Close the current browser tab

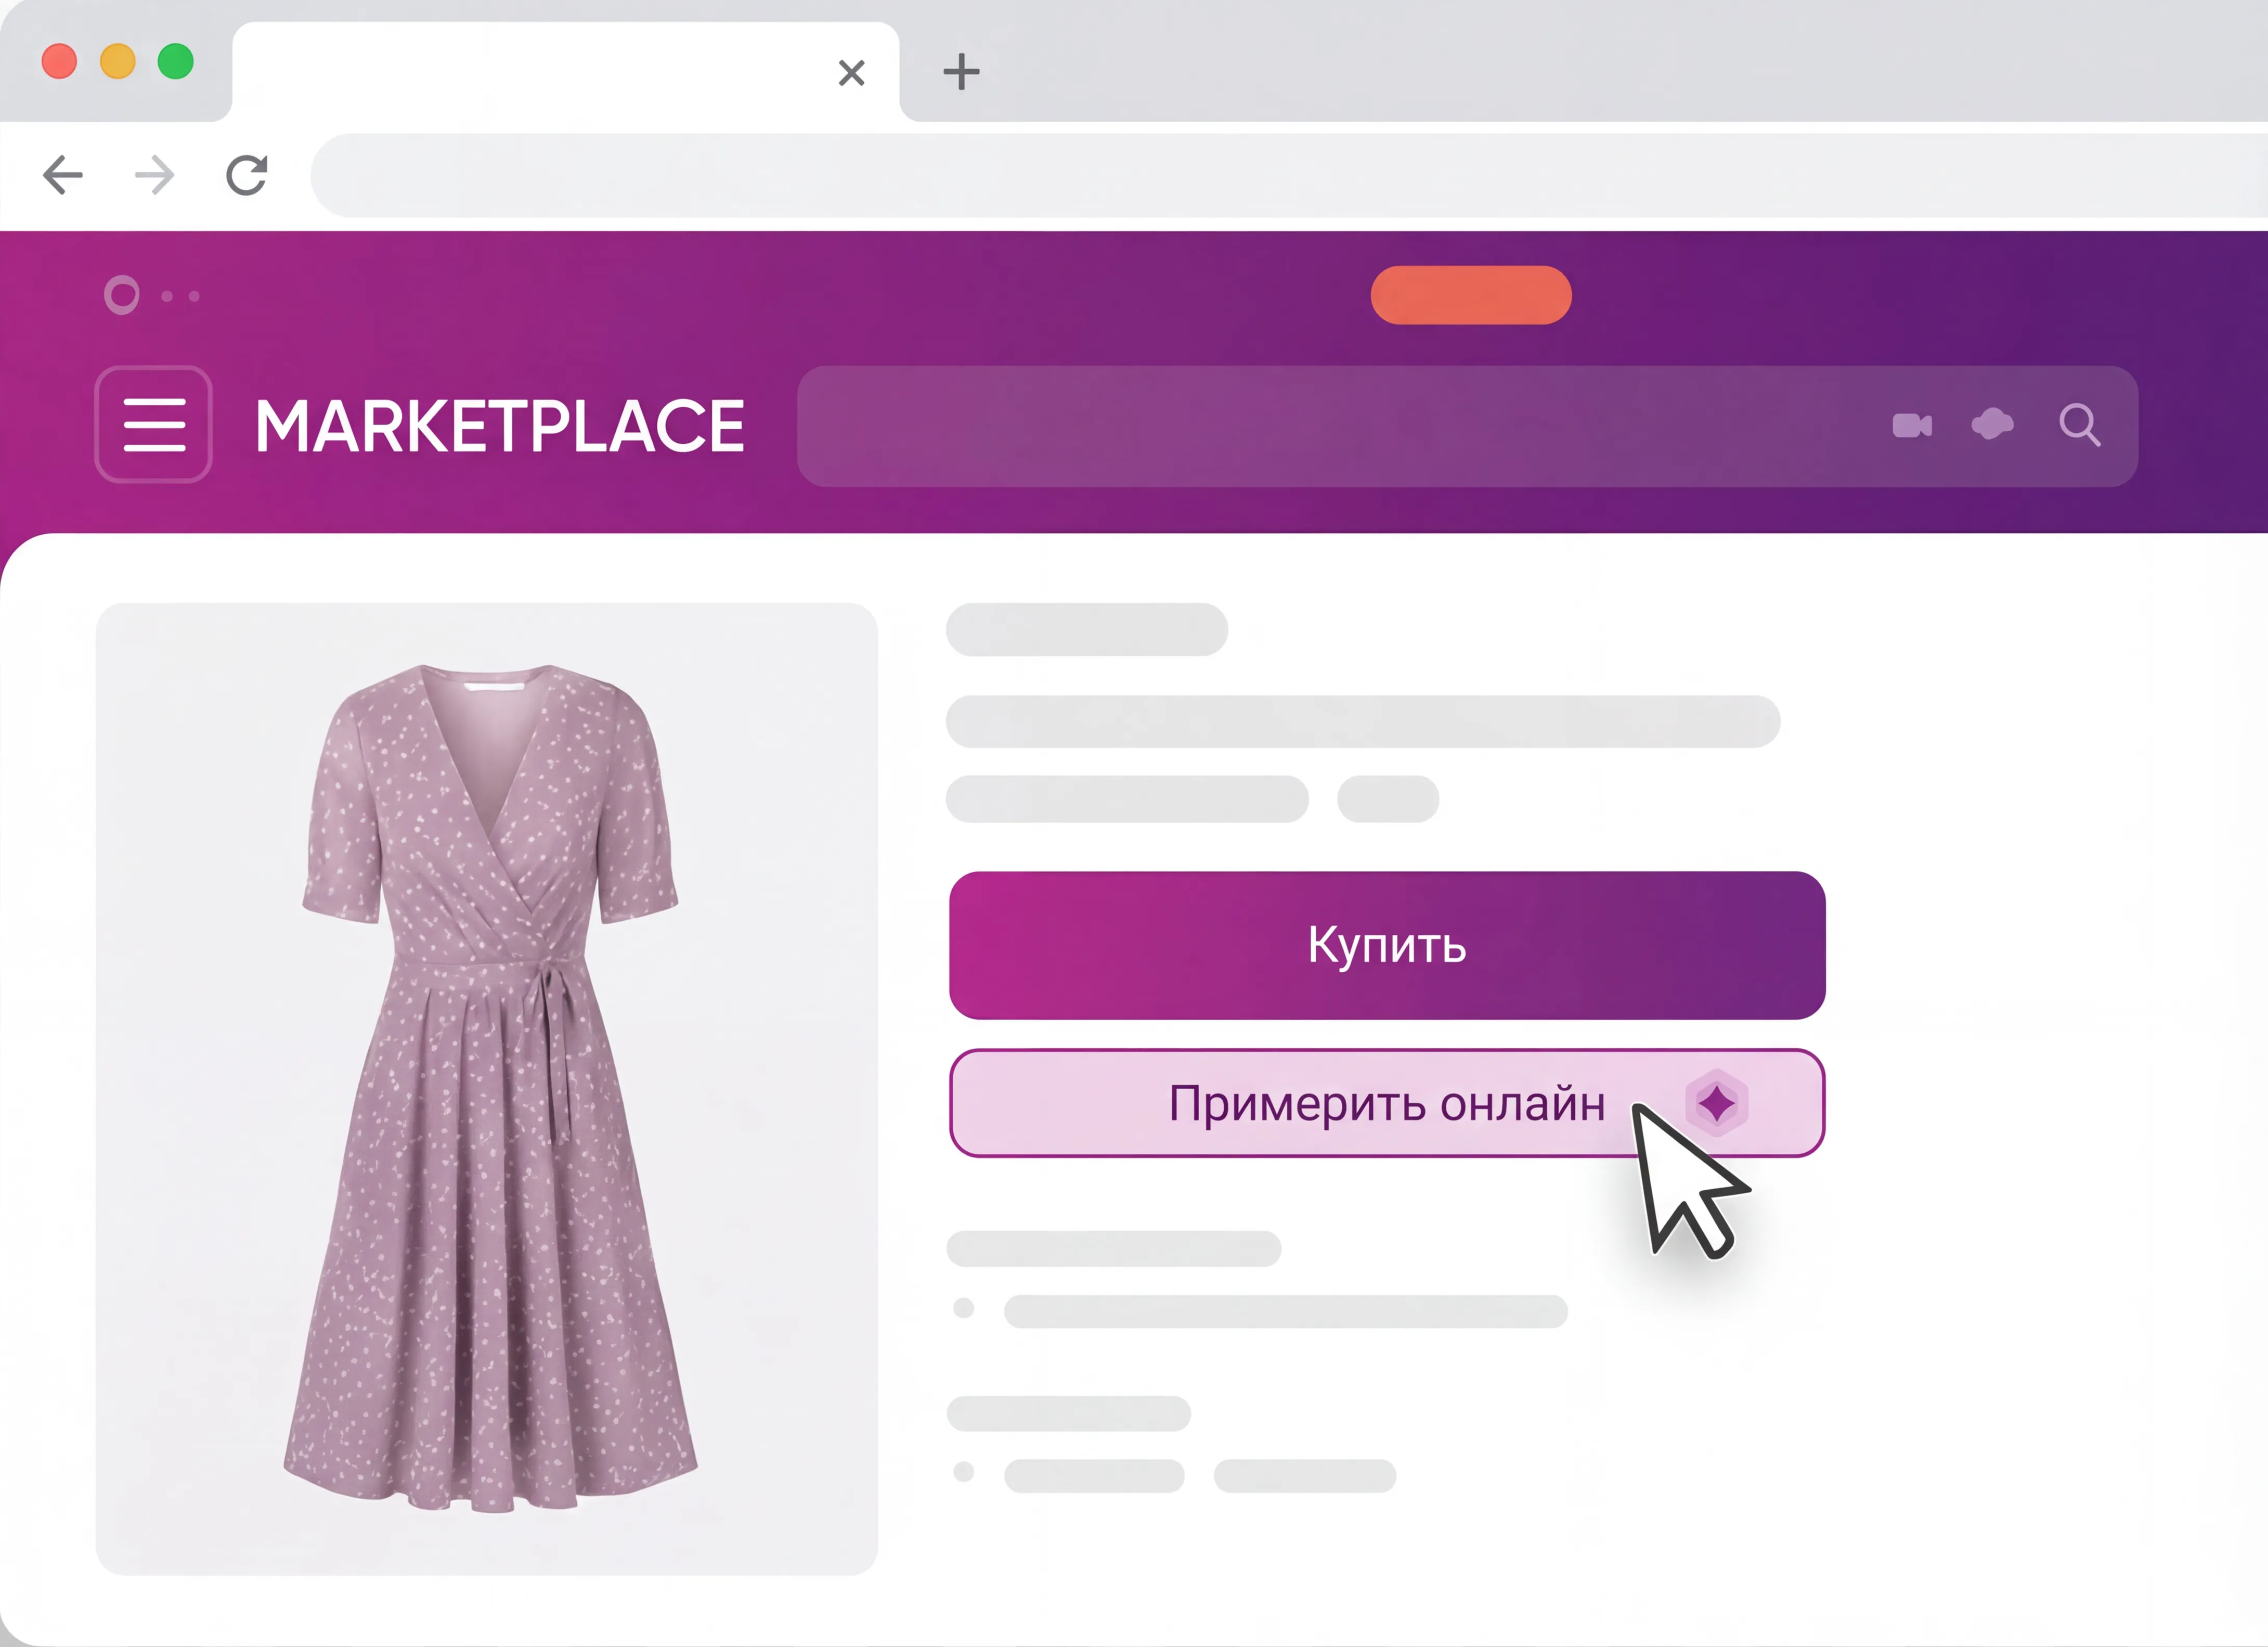coord(851,73)
